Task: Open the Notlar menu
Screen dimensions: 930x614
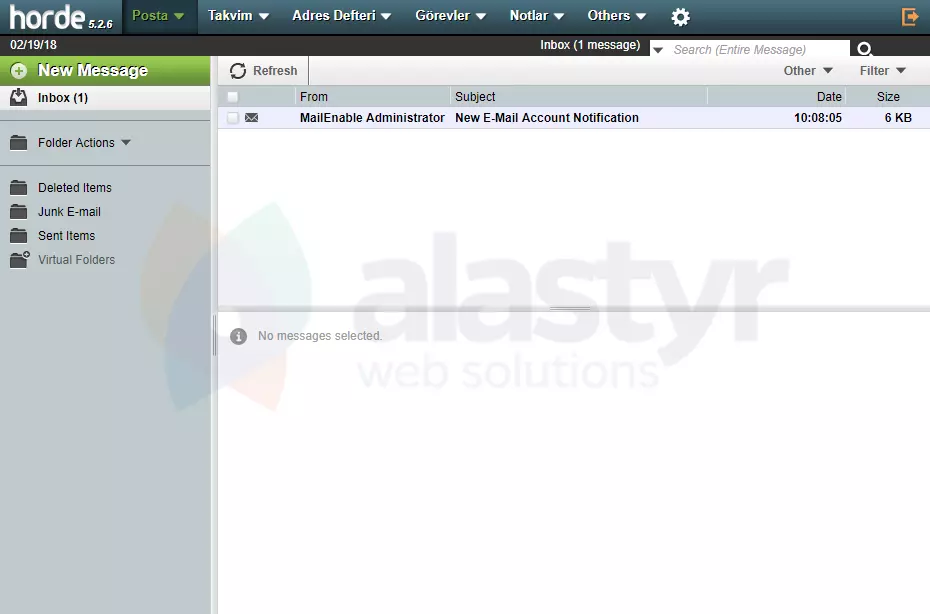Action: 536,16
